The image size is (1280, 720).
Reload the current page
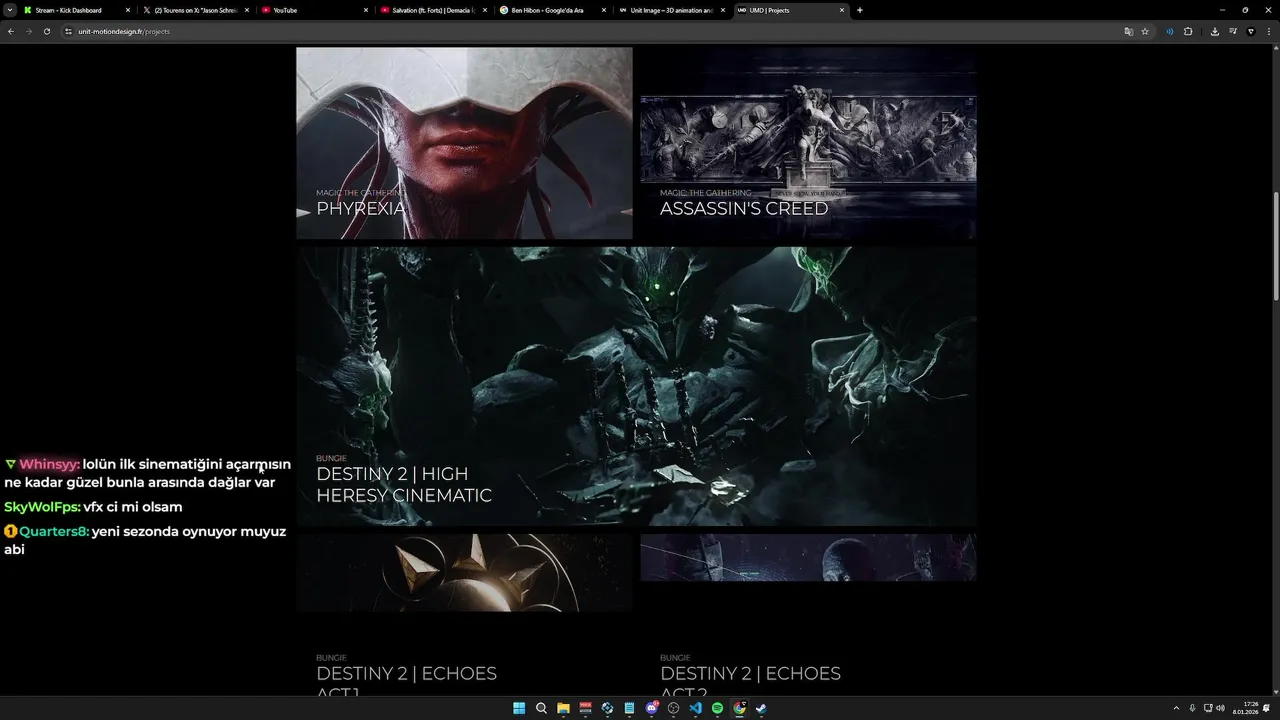pos(46,31)
